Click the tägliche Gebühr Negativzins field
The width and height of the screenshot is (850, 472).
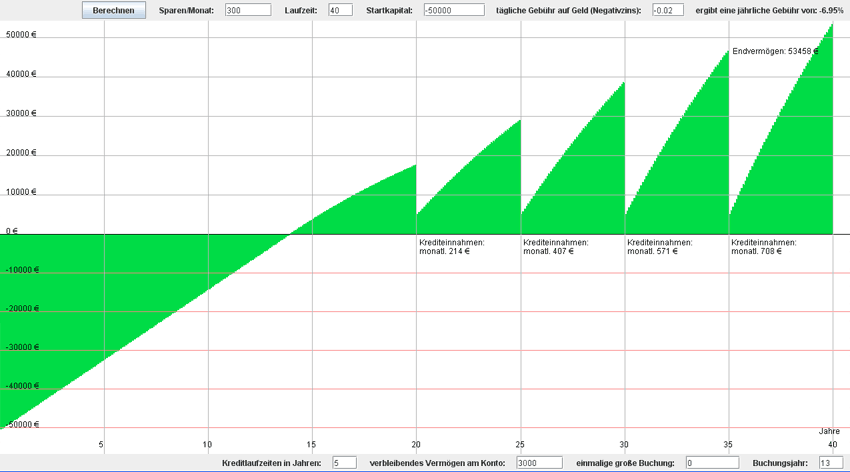click(x=667, y=10)
